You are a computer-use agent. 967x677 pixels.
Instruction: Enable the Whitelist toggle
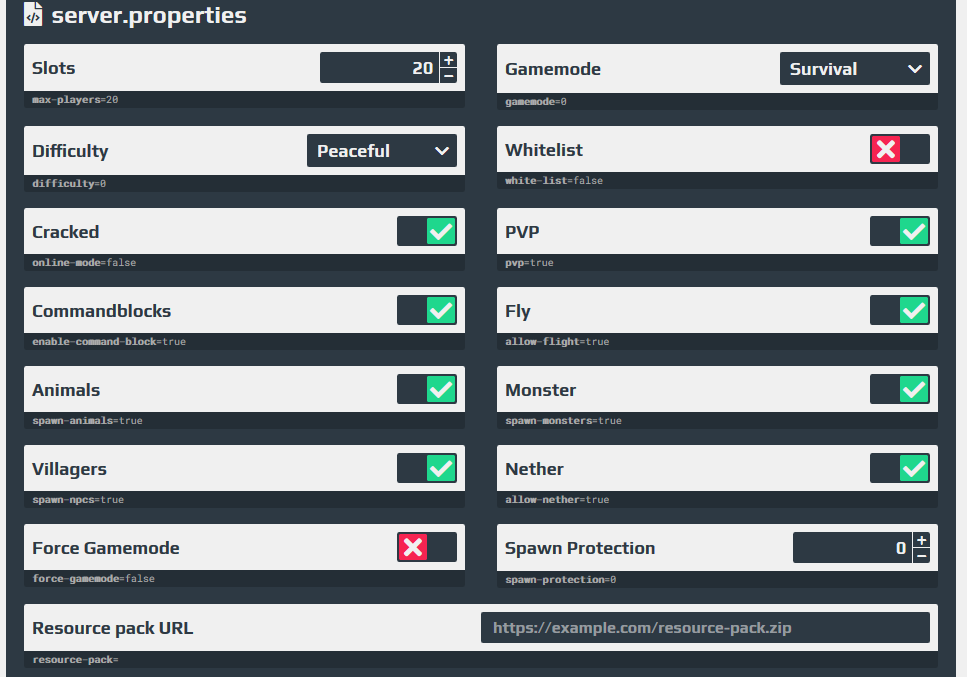point(900,149)
